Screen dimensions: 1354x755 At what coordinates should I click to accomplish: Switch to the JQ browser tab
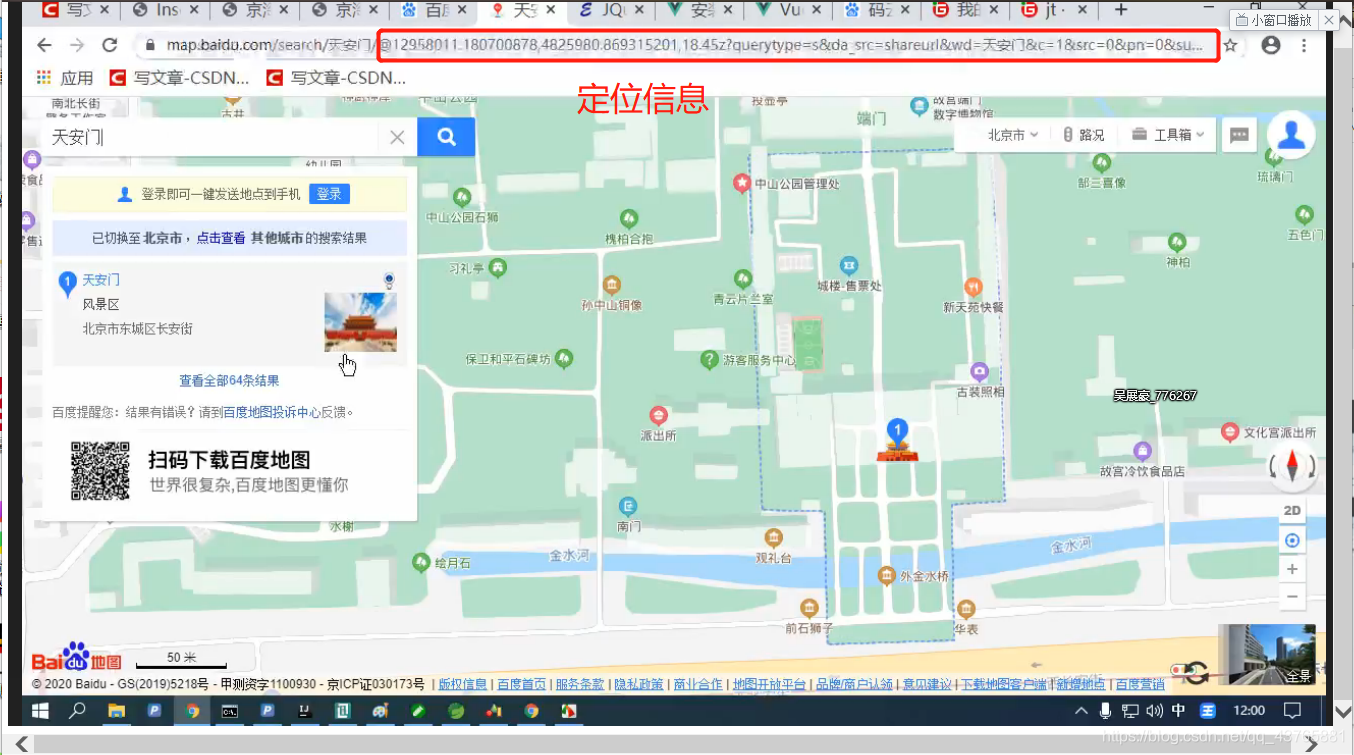click(x=611, y=11)
